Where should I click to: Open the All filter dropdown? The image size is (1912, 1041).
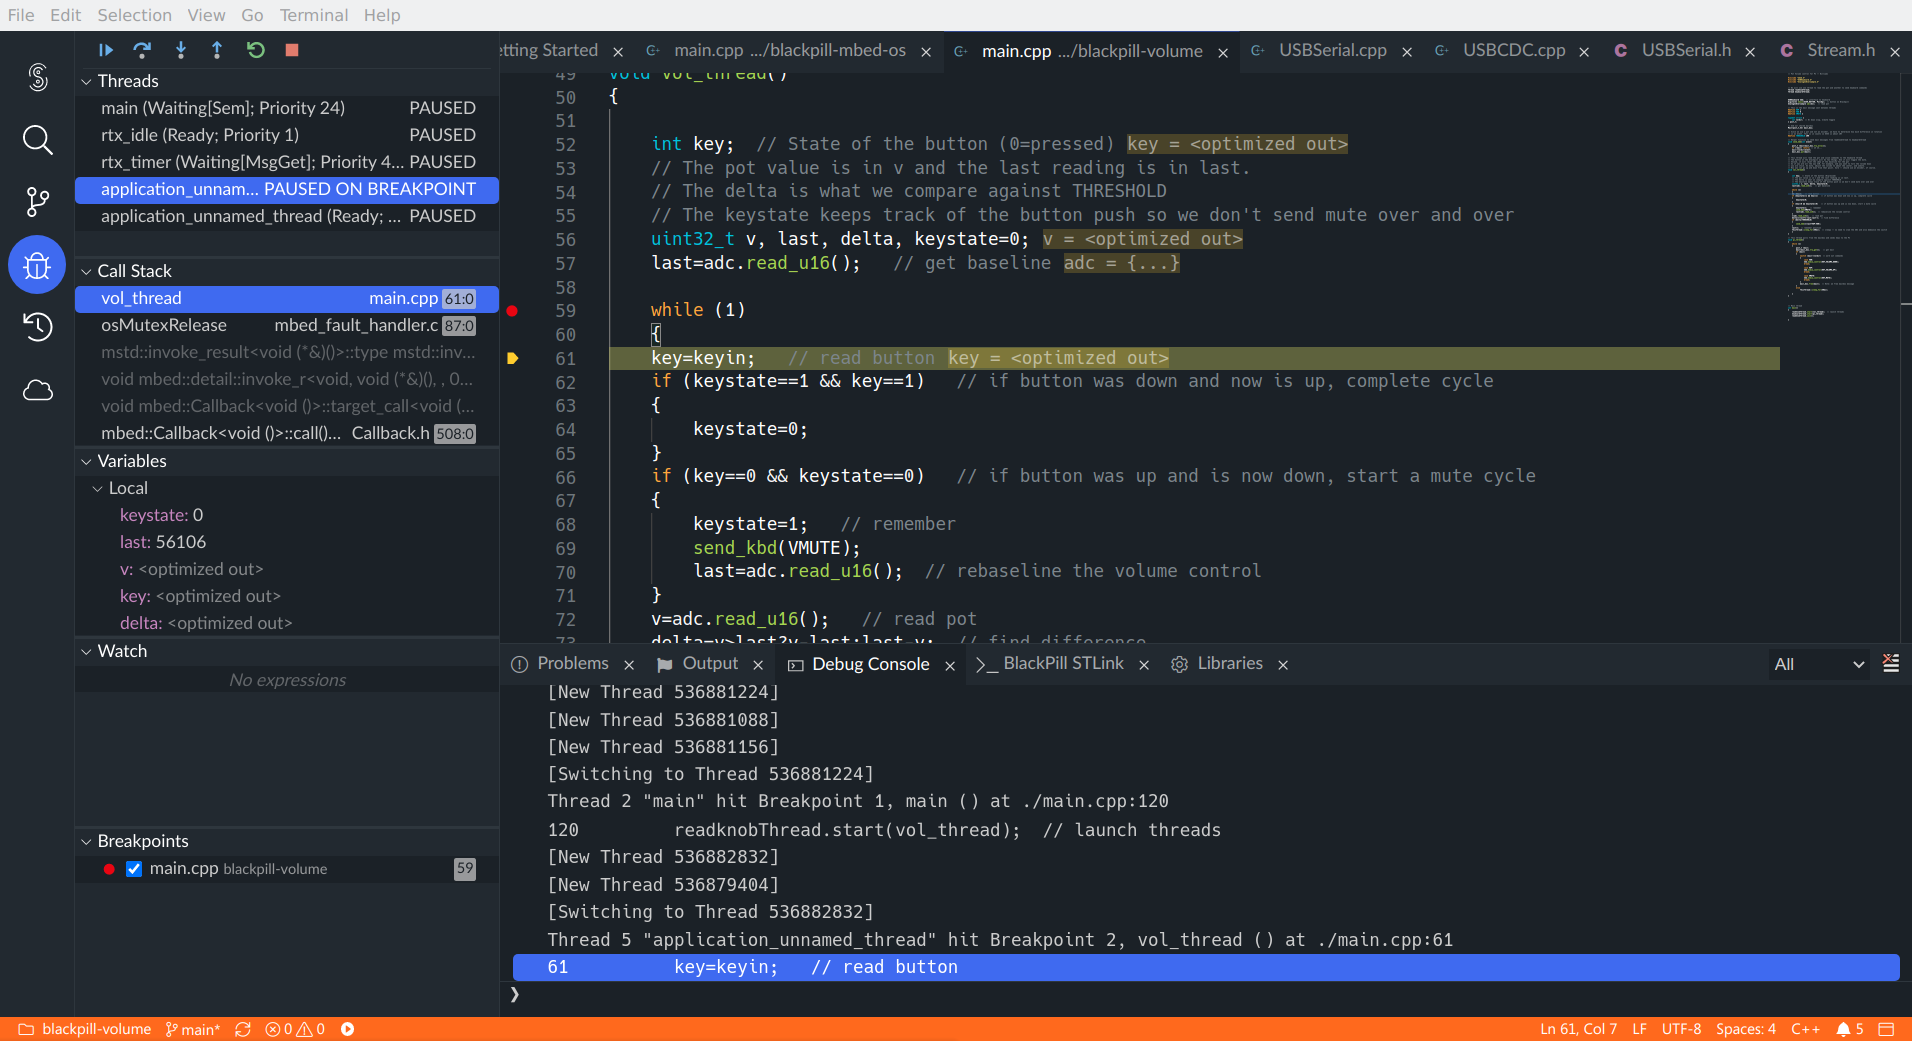coord(1818,664)
